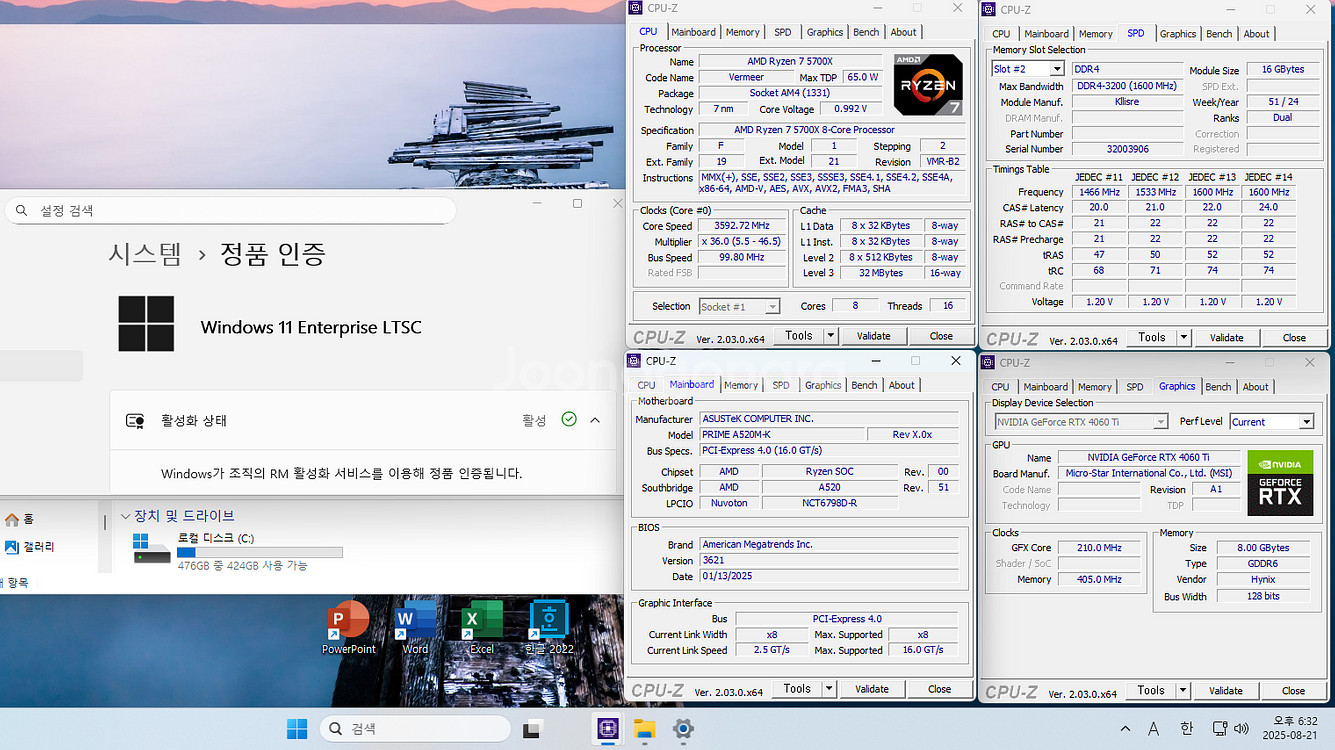Viewport: 1335px width, 750px height.
Task: Open Tools dropdown arrow in Mainboard window
Action: (x=829, y=689)
